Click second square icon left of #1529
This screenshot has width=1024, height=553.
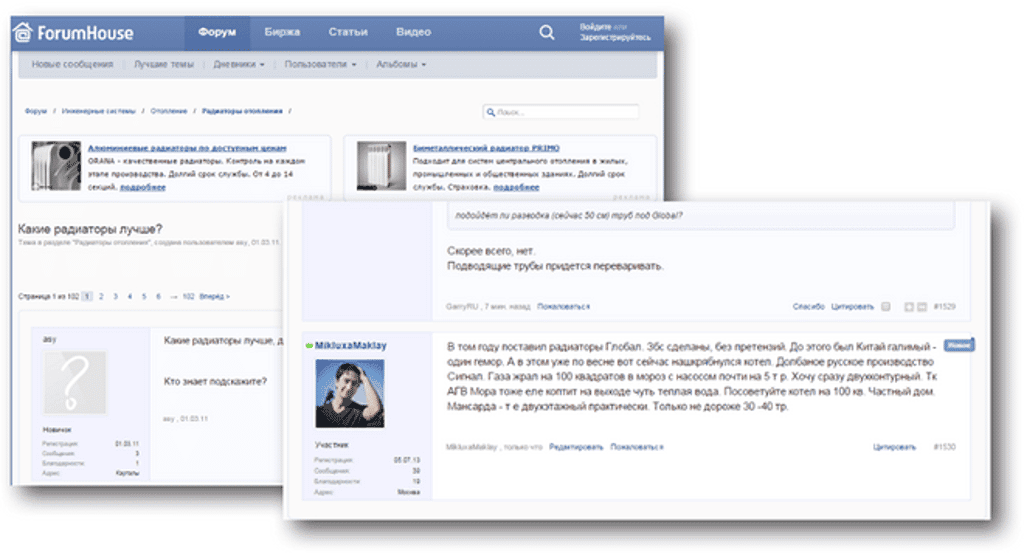tap(921, 307)
